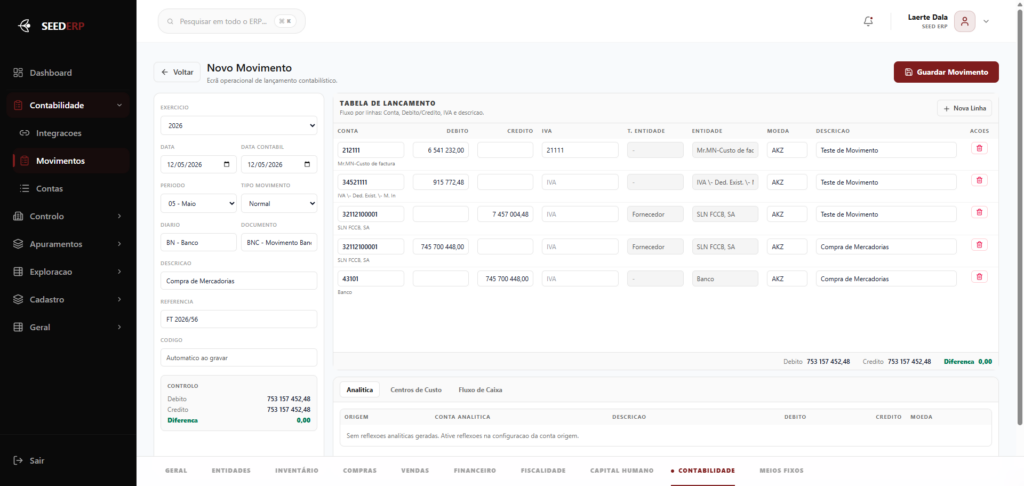Expand the Exploracao sidebar section
The width and height of the screenshot is (1024, 486).
point(120,271)
